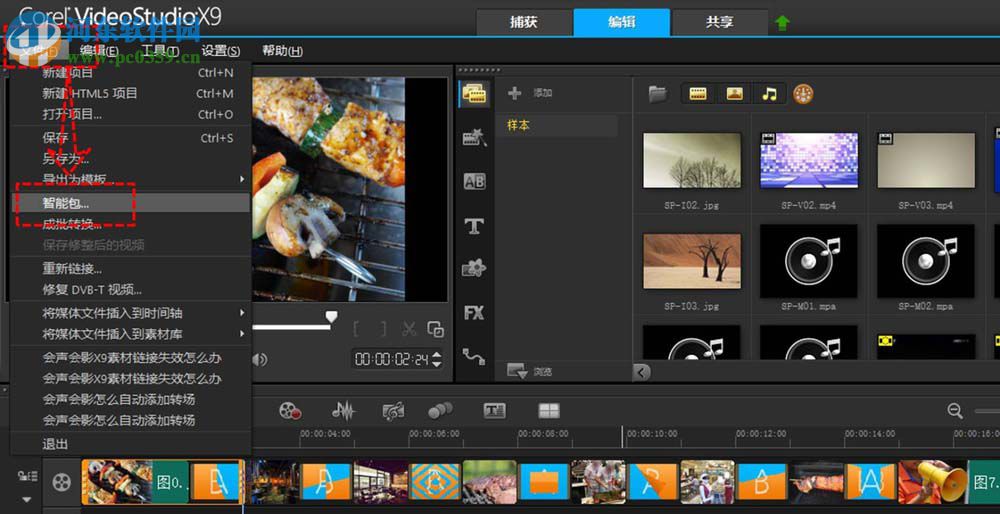Open the Instant Project panel icon
Screen dimensions: 1000x514
[474, 138]
